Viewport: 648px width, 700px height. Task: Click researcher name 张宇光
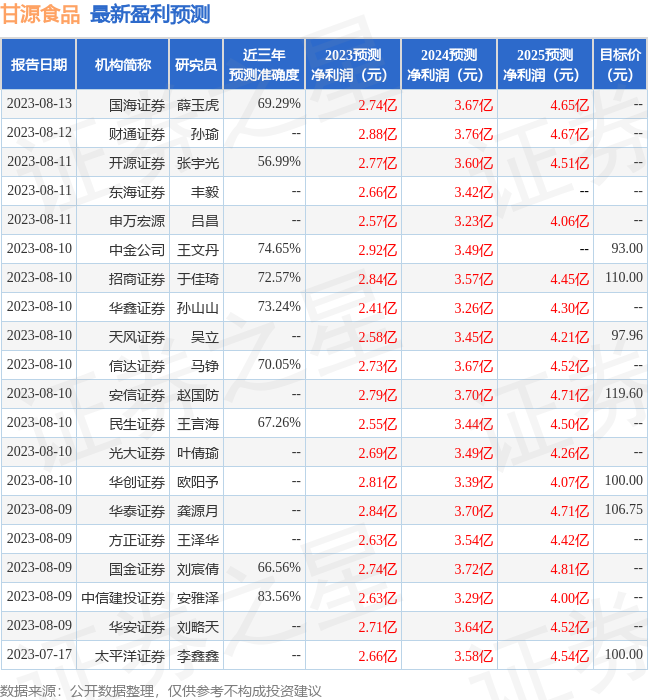pos(198,163)
